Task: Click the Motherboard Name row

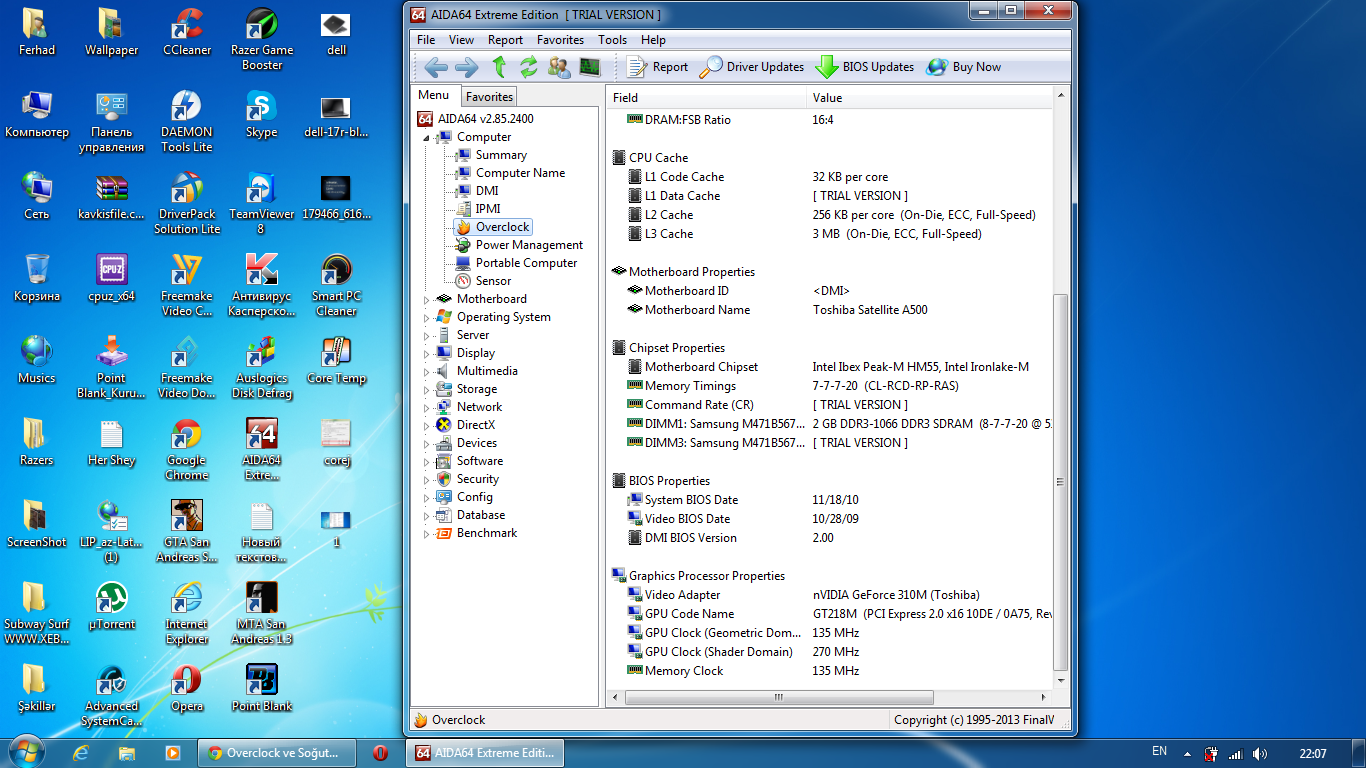Action: pyautogui.click(x=830, y=310)
